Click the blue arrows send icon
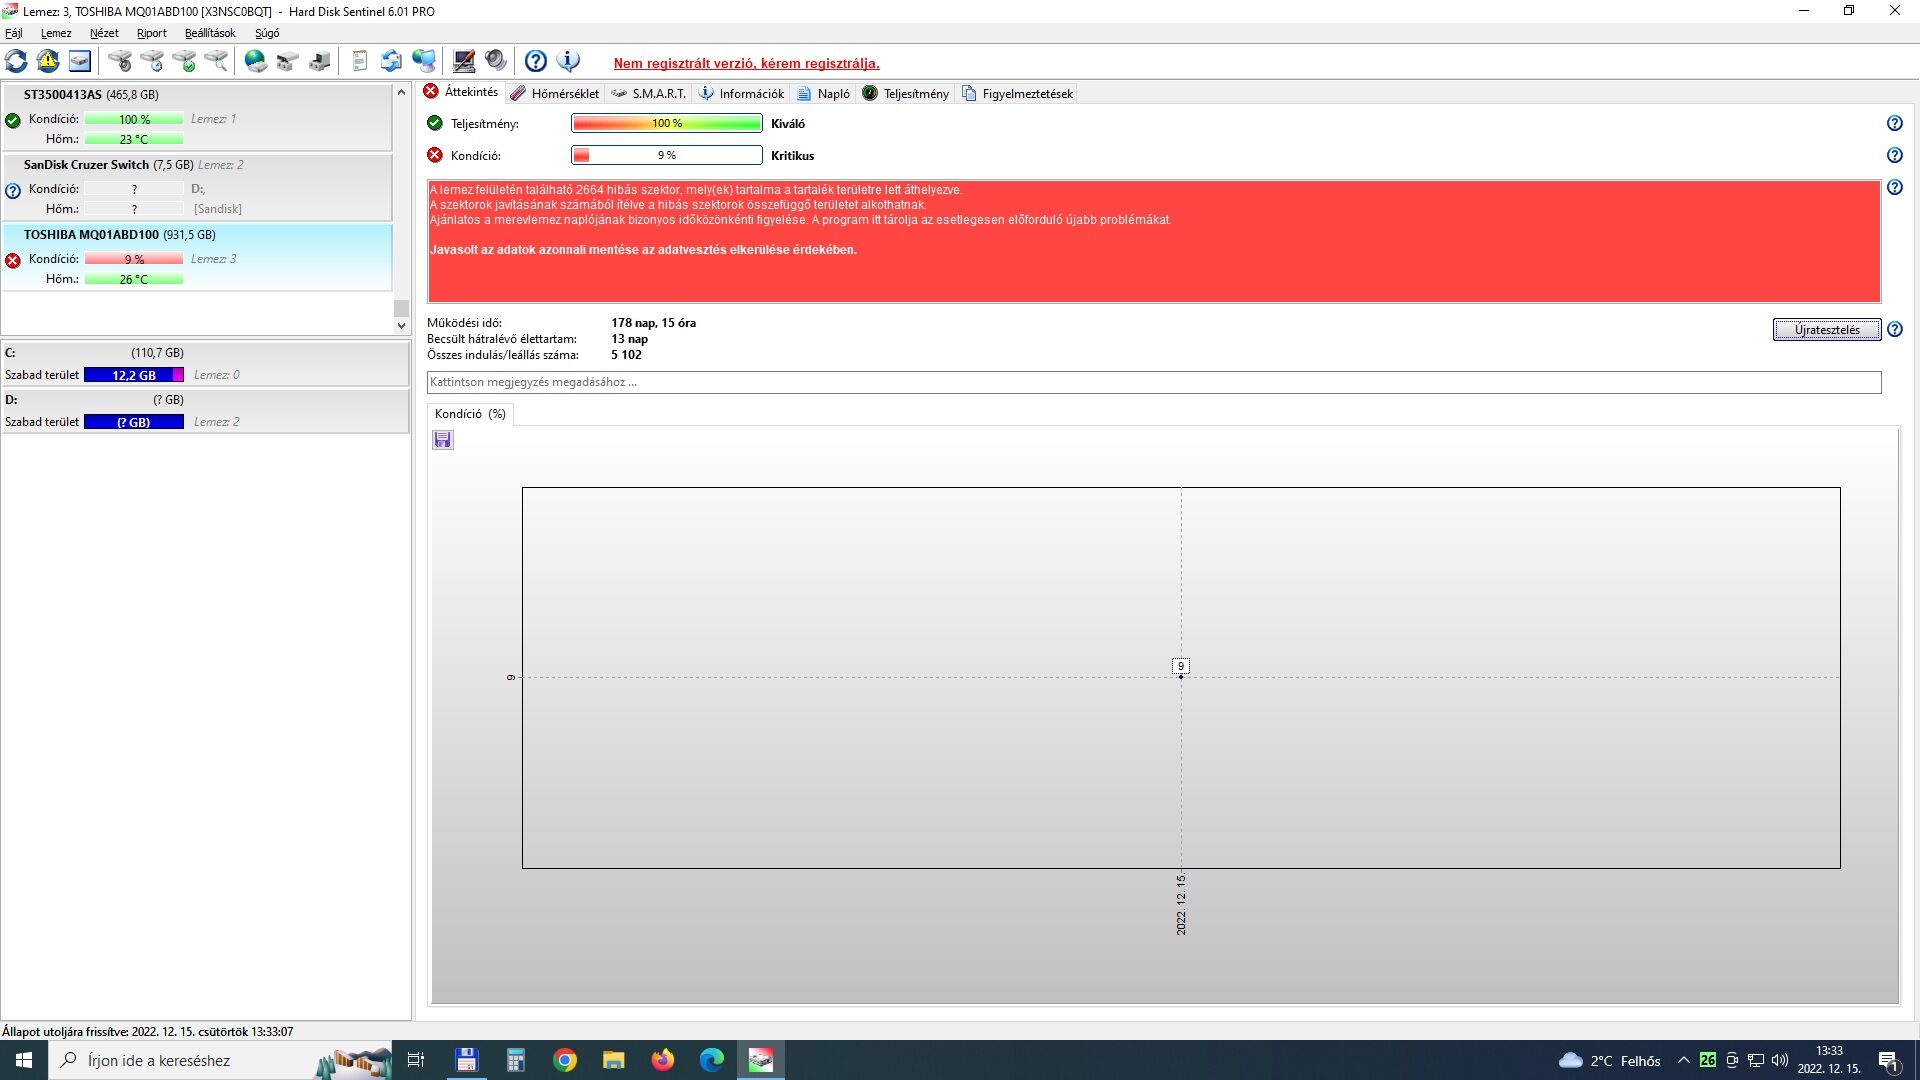The image size is (1920, 1080). click(392, 61)
